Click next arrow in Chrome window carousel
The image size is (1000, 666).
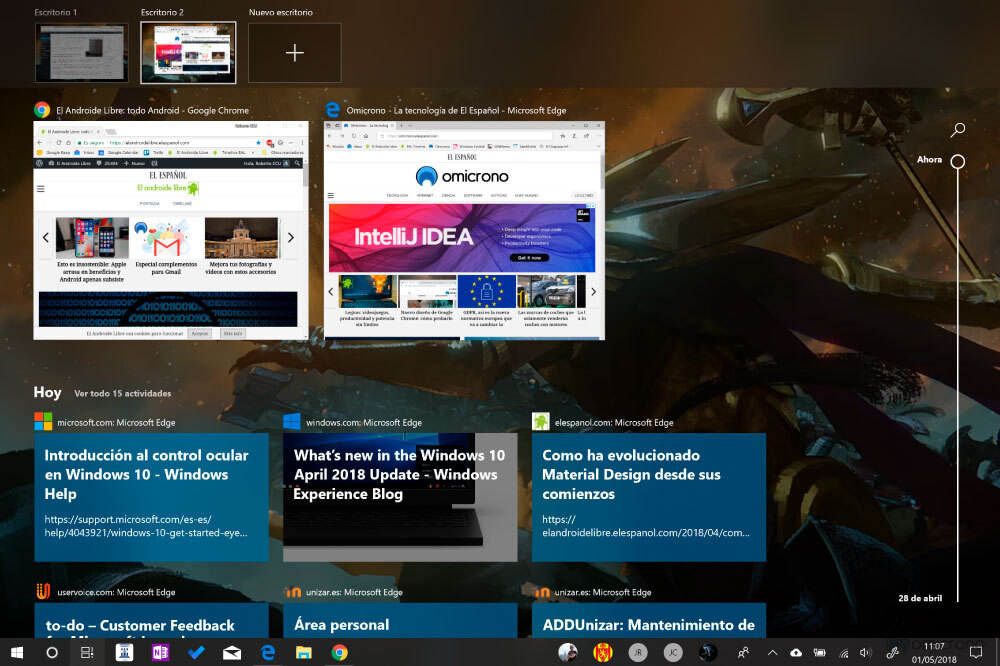tap(291, 237)
